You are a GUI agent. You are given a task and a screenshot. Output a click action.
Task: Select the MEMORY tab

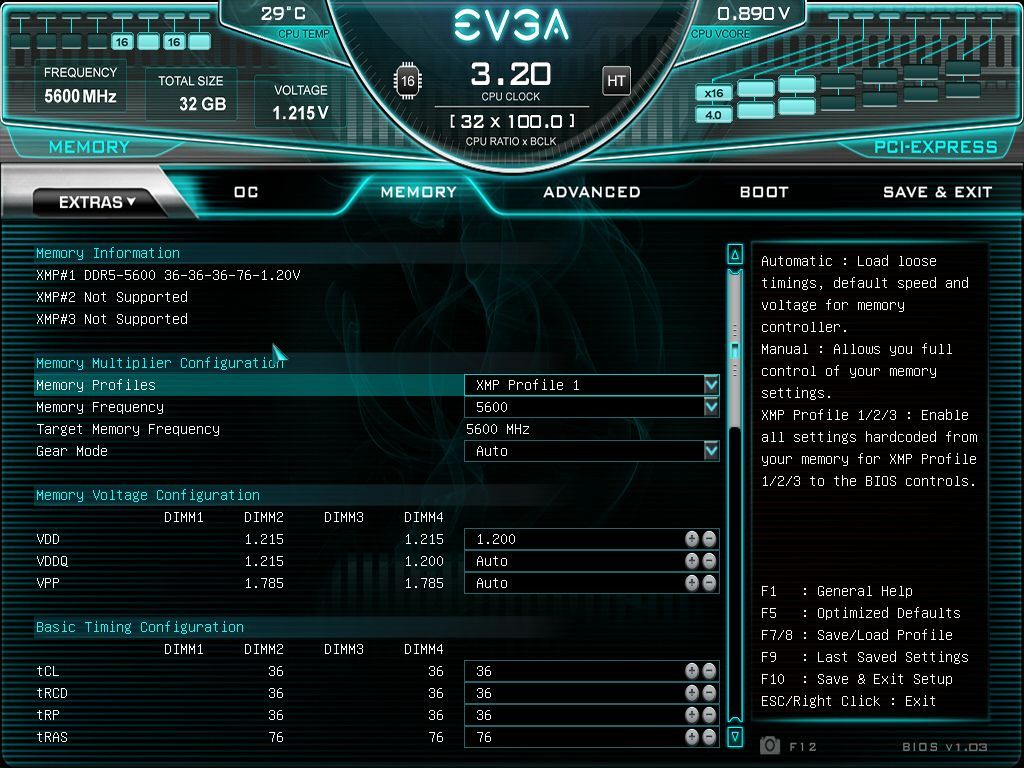coord(419,192)
